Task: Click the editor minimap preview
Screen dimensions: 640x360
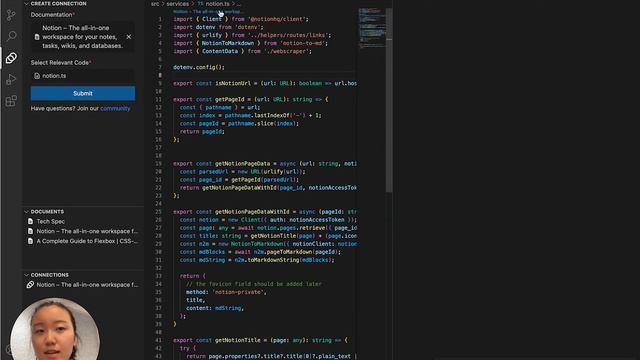Action: [372, 28]
